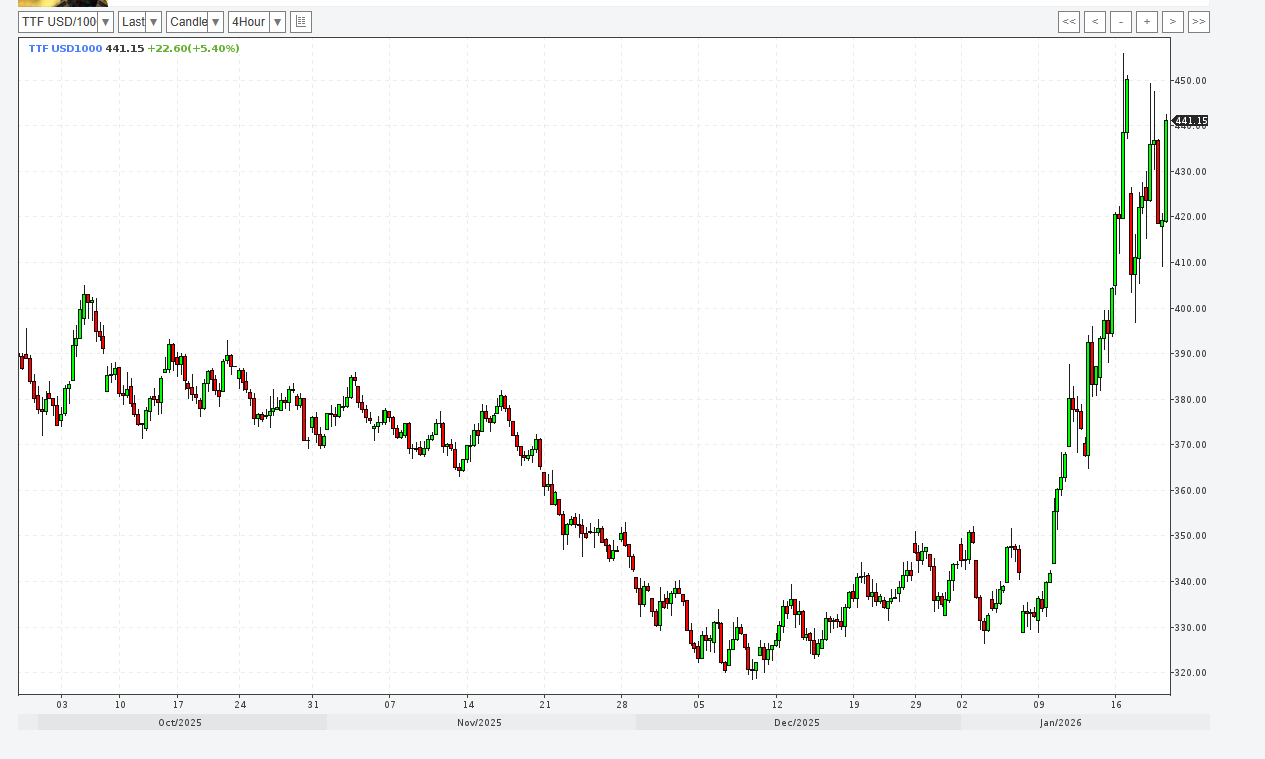Change the 4Hour interval dropdown
The height and width of the screenshot is (759, 1265).
pyautogui.click(x=256, y=22)
